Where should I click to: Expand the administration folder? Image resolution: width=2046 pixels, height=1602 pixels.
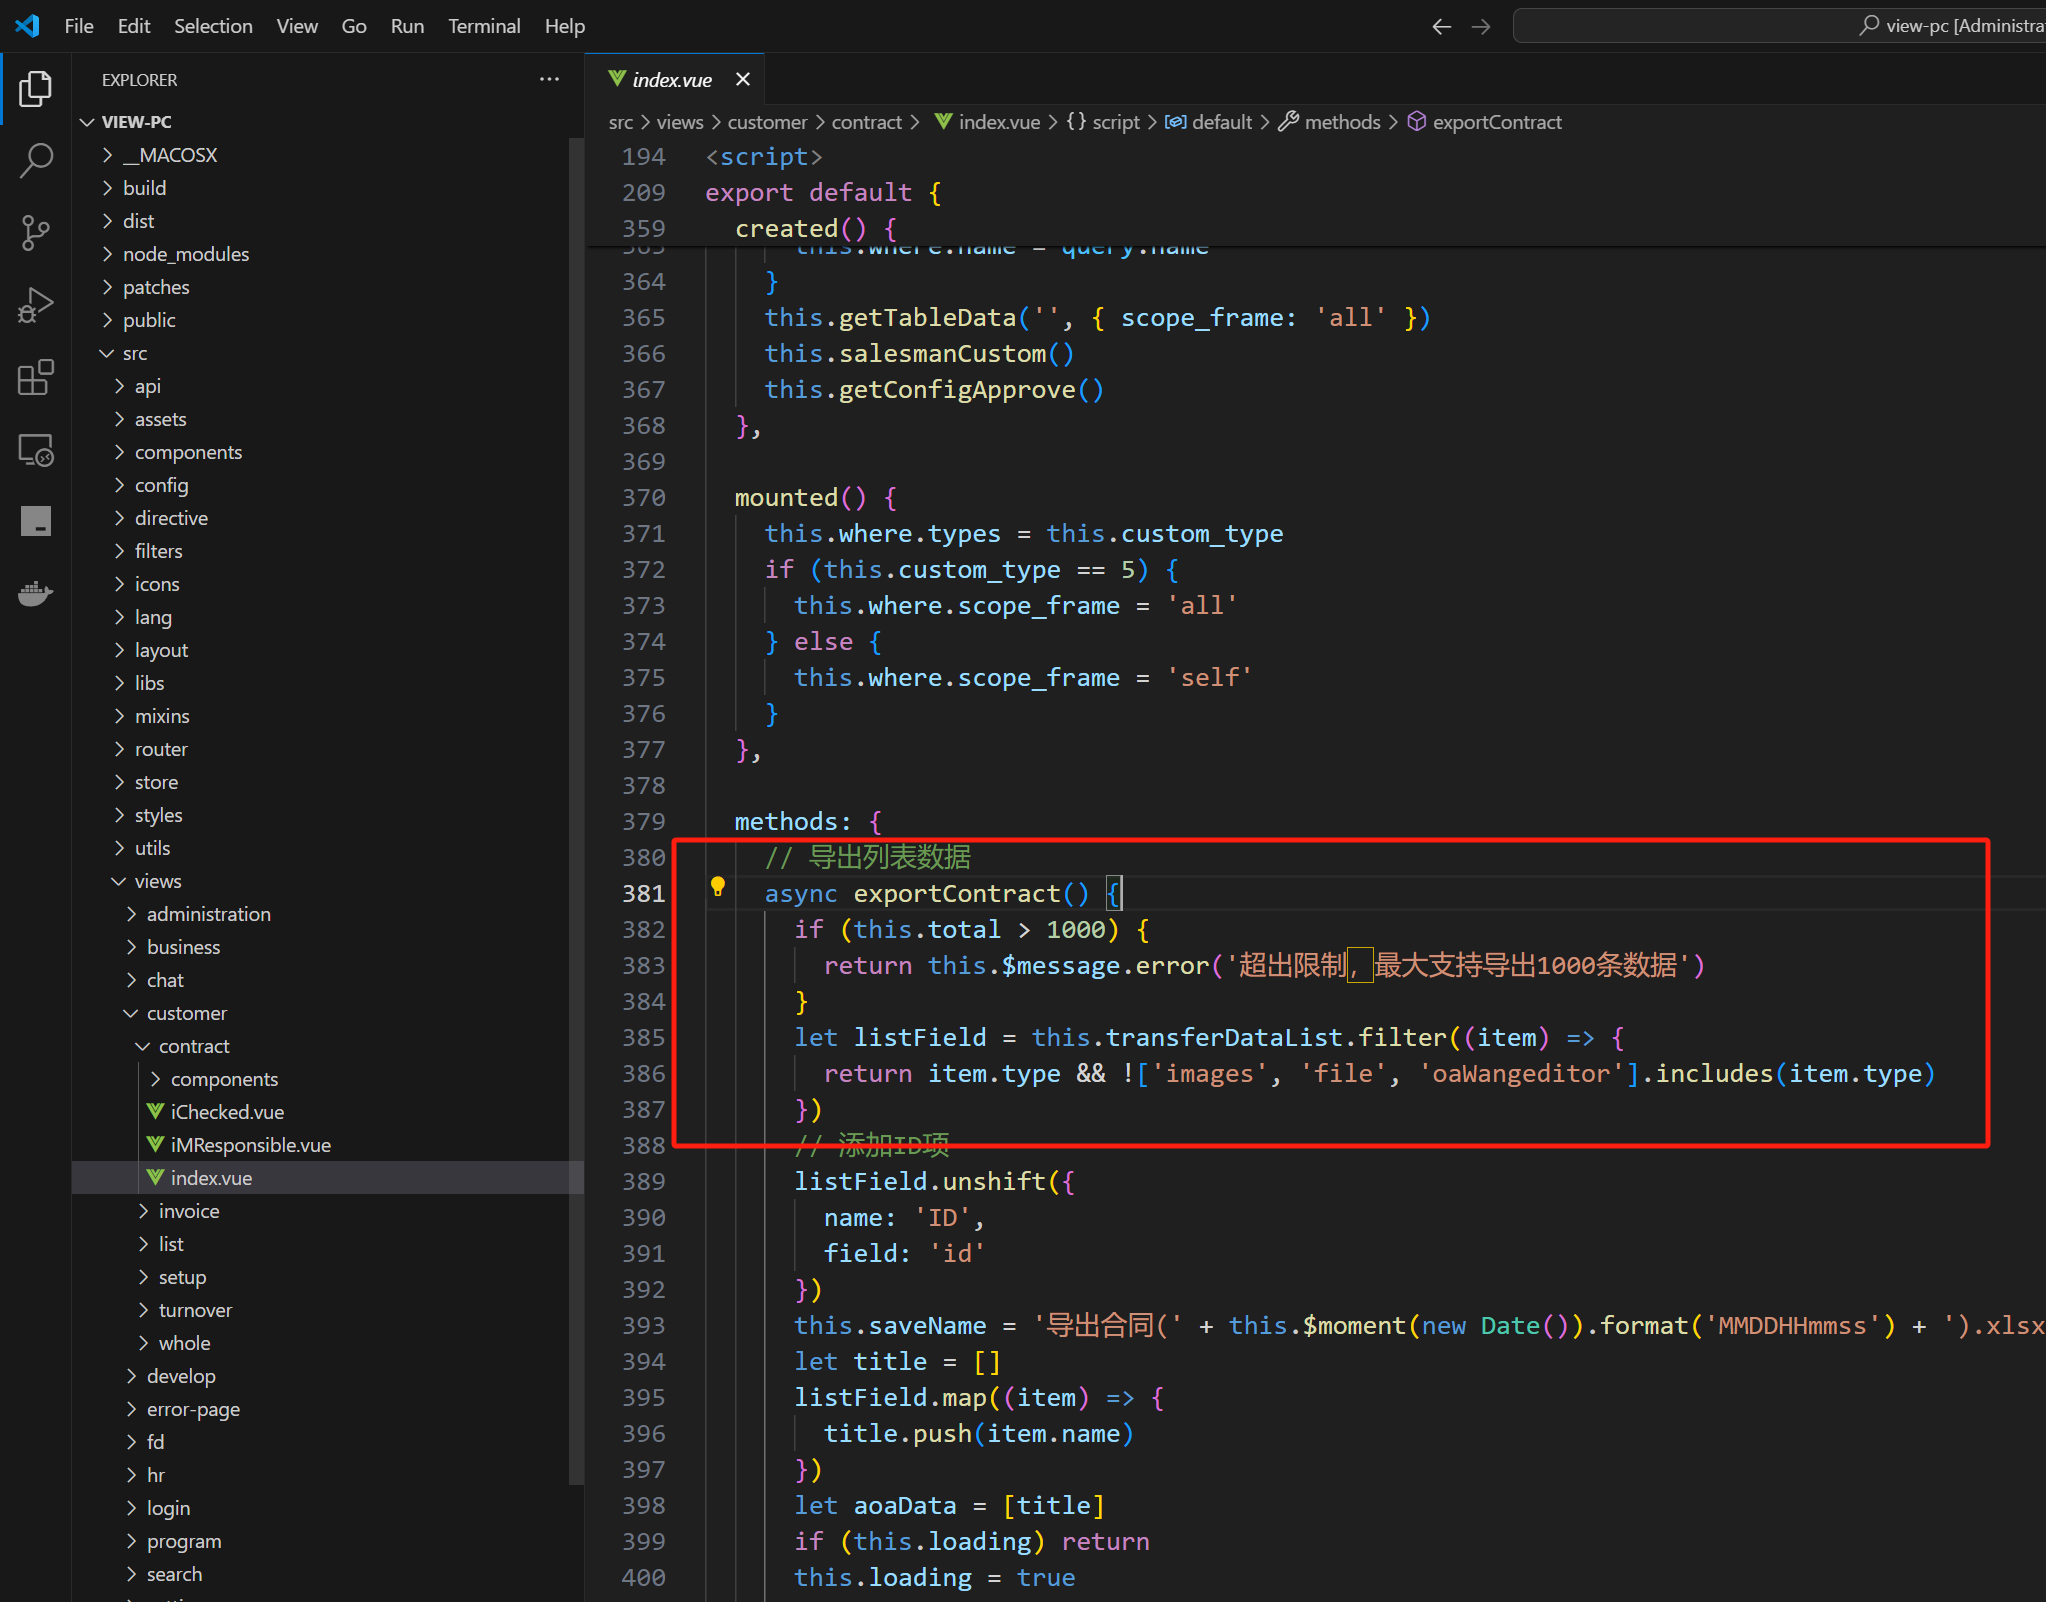point(328,914)
